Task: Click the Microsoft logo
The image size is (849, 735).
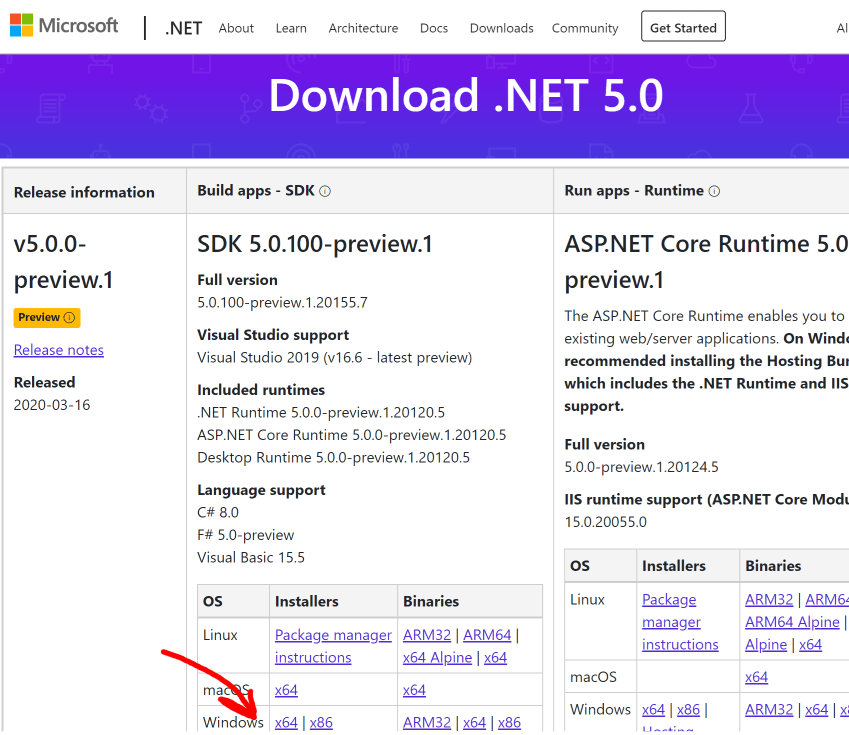Action: (64, 25)
